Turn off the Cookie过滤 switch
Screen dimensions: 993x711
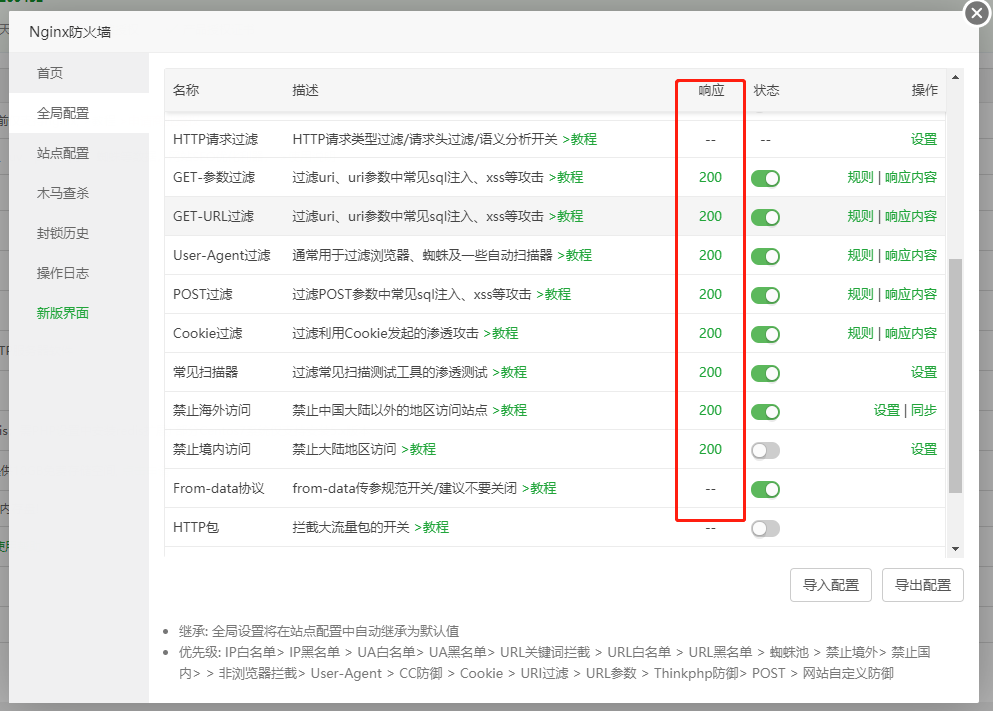click(x=765, y=334)
